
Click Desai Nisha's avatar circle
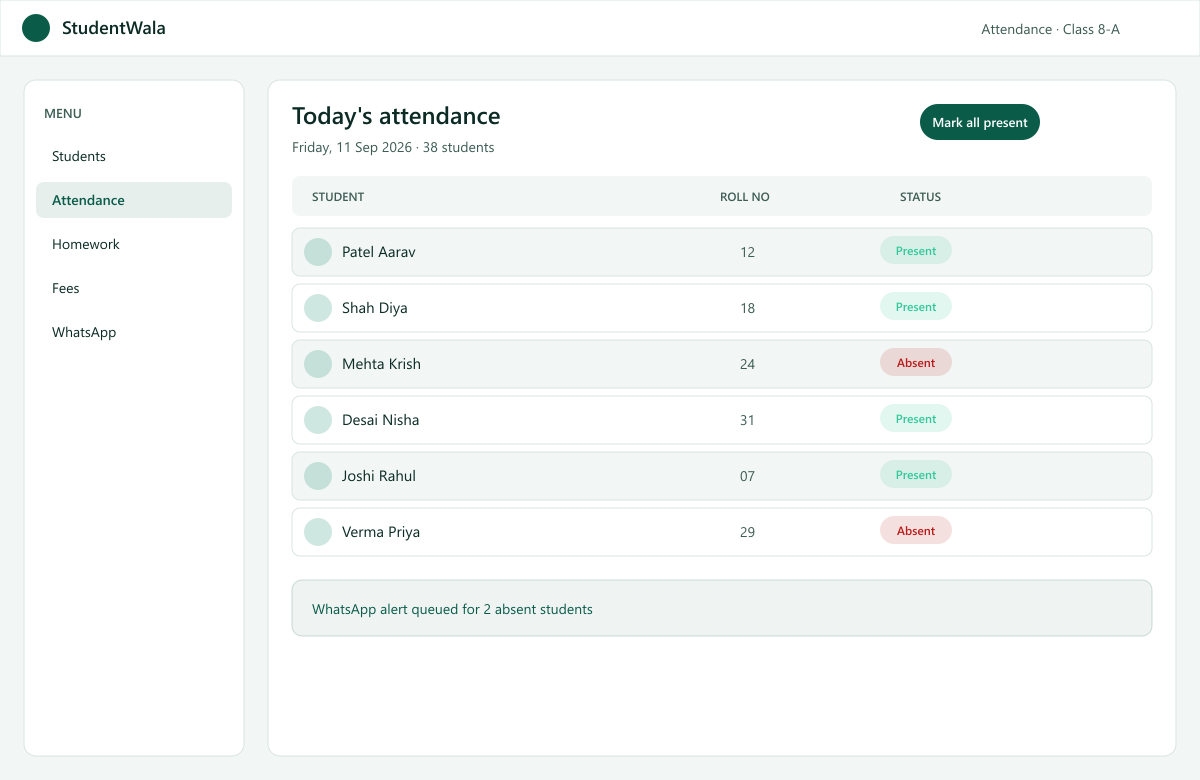pyautogui.click(x=318, y=420)
